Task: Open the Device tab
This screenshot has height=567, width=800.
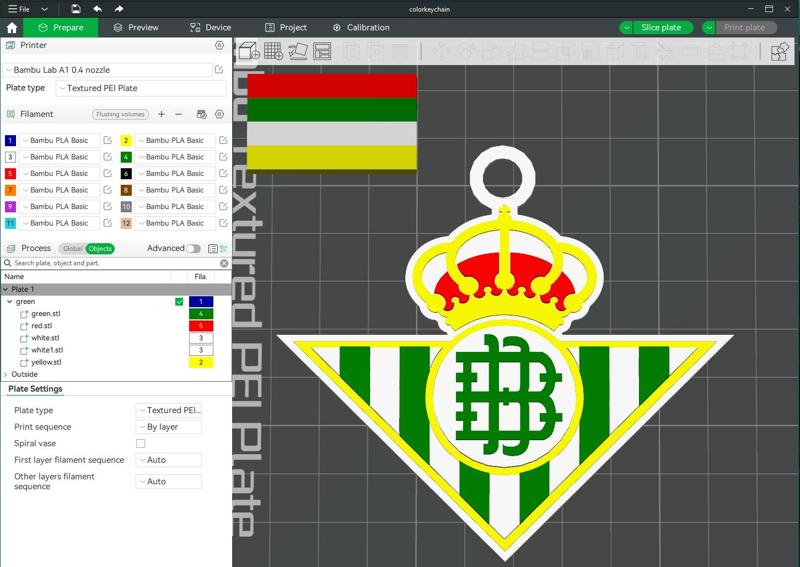Action: (210, 28)
